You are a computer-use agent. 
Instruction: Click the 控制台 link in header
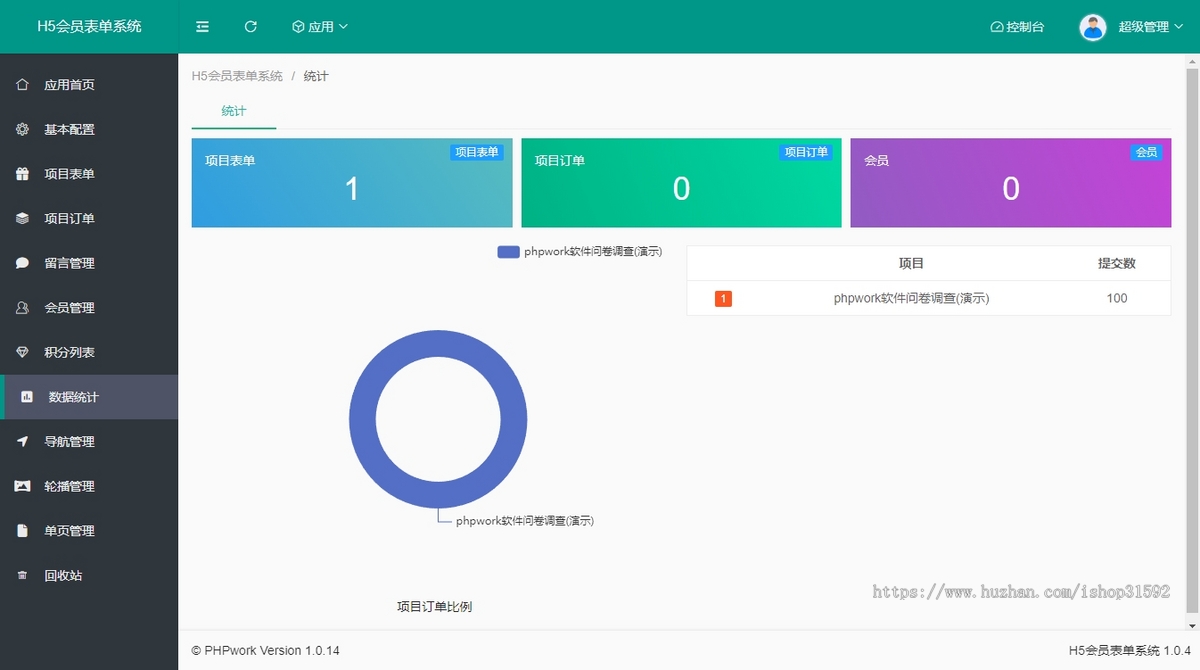coord(1017,27)
